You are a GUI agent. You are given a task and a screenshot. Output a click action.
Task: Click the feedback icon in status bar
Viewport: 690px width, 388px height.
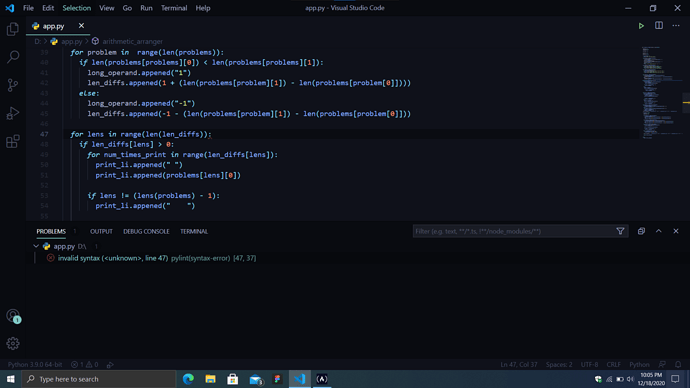coord(662,364)
